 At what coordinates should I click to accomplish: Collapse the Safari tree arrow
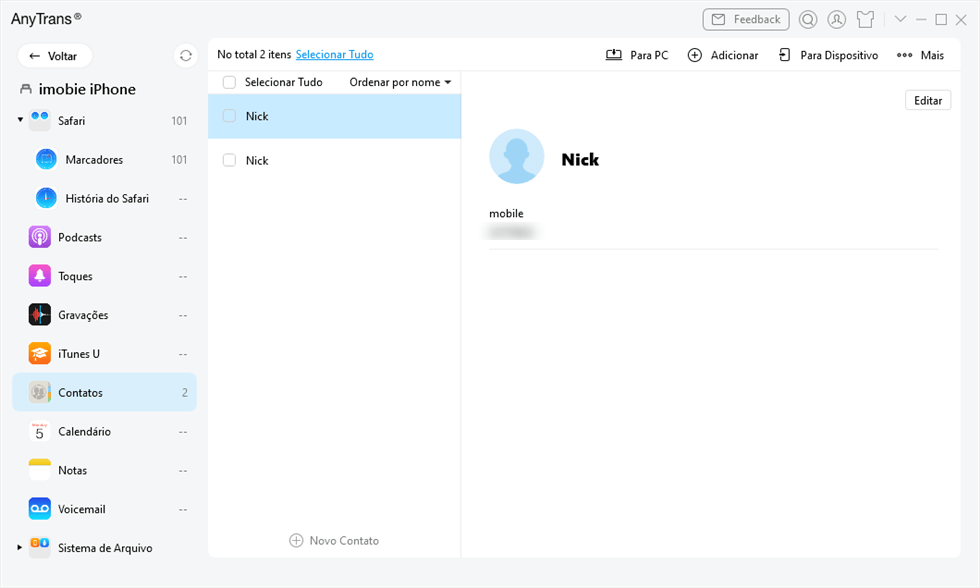tap(20, 119)
